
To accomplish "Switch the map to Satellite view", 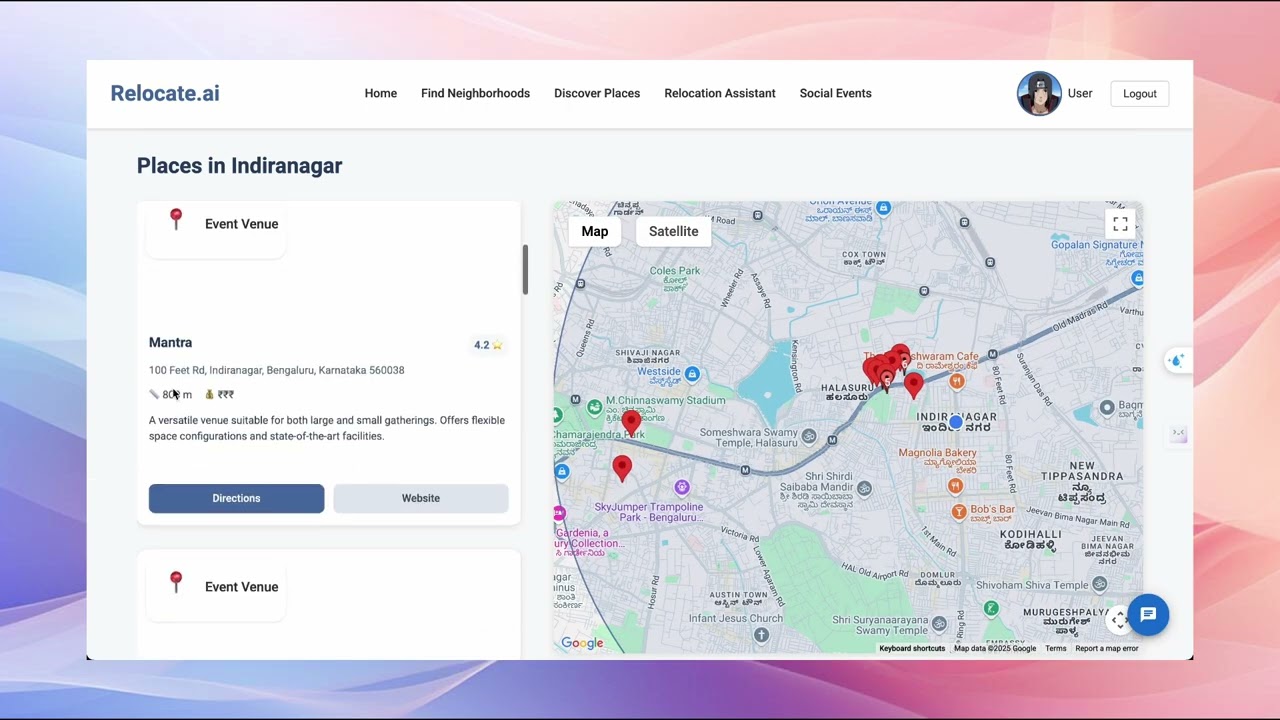I will click(674, 231).
